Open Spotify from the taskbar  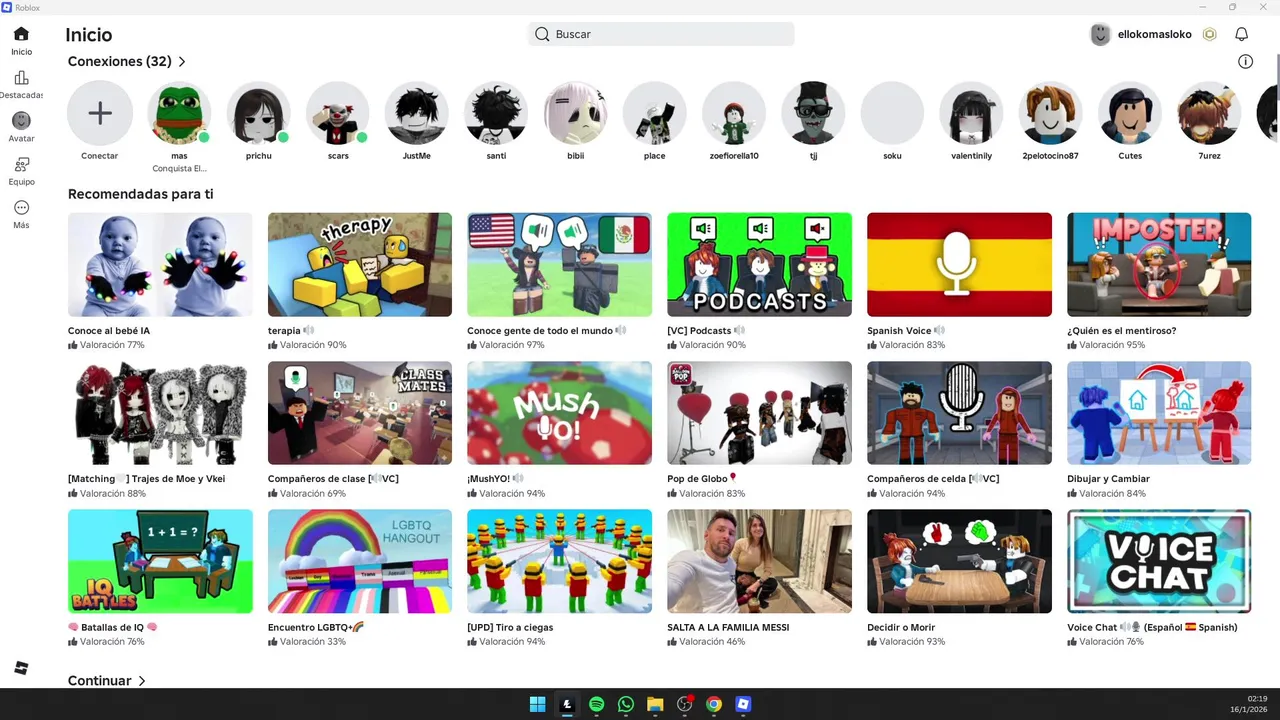pos(596,704)
